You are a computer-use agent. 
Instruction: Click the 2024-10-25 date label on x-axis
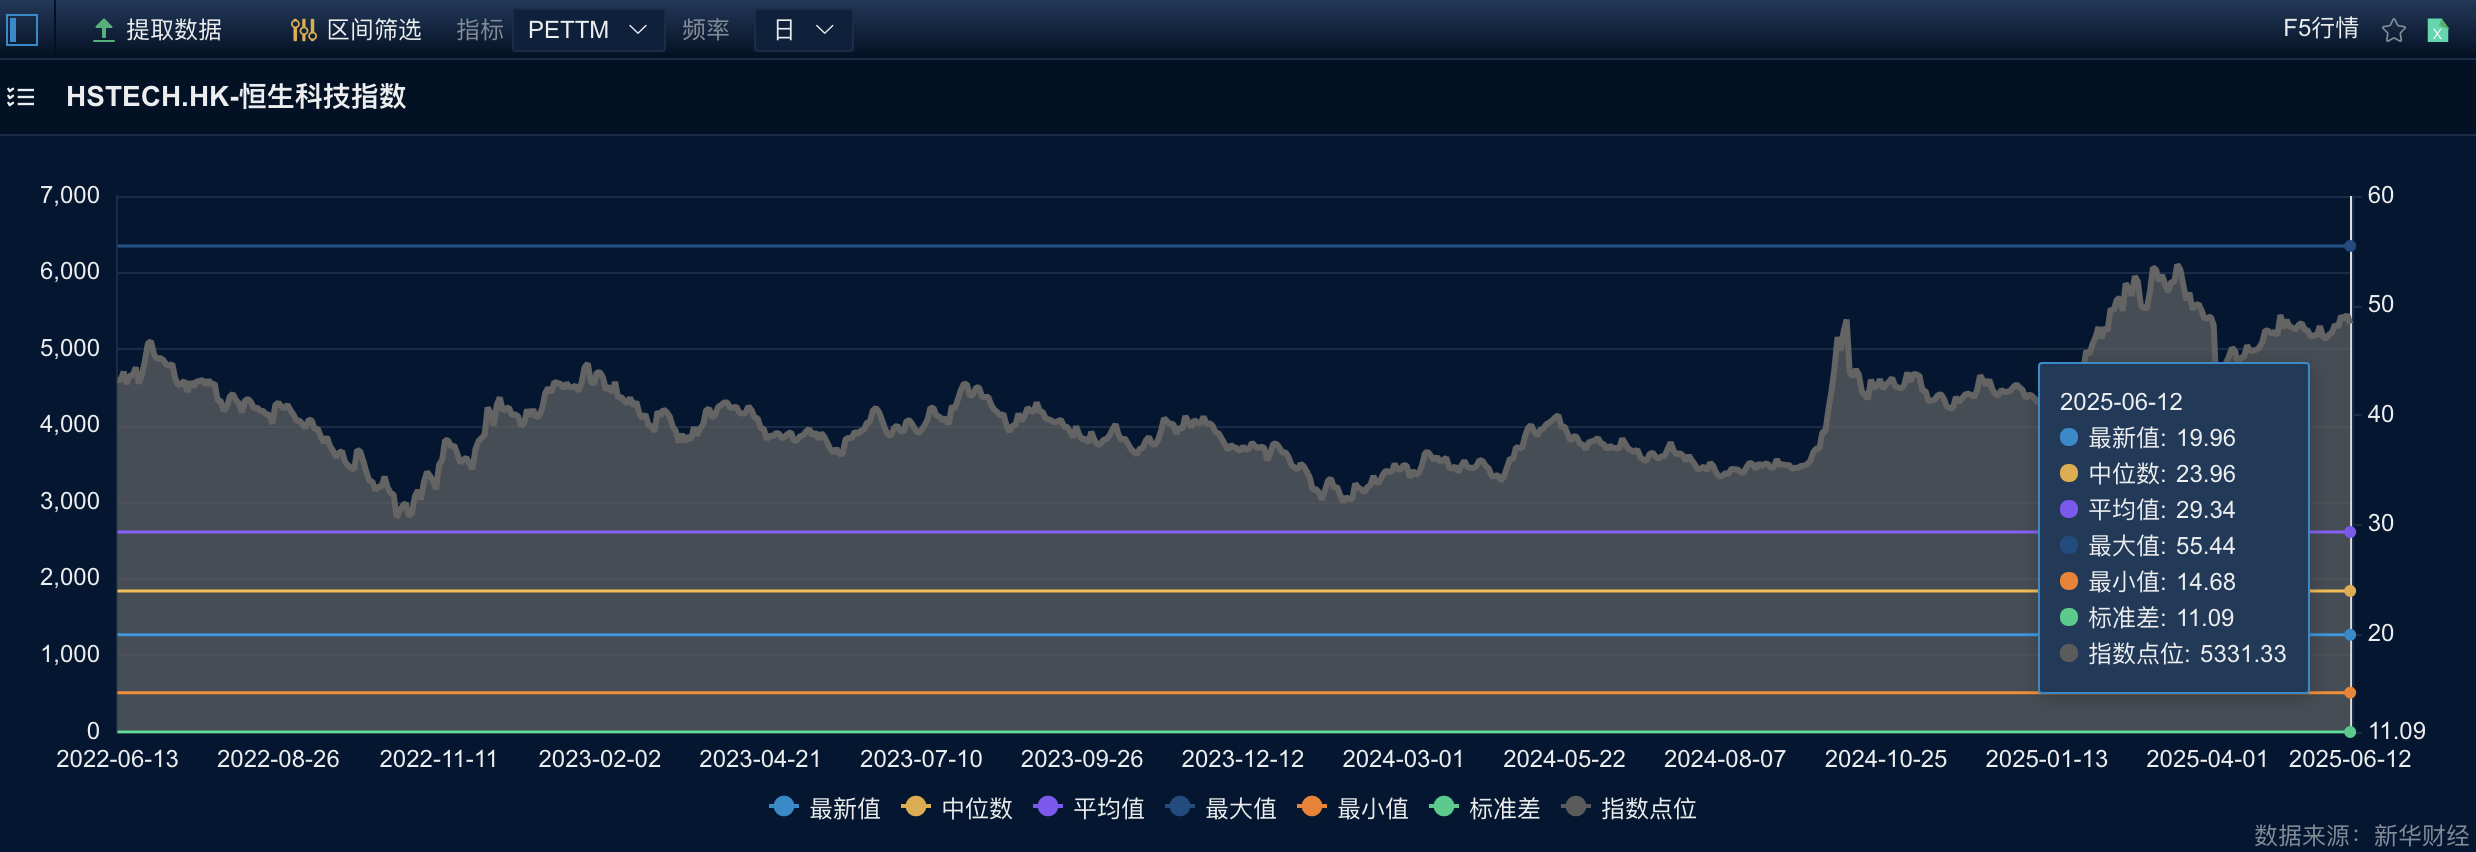[1885, 759]
